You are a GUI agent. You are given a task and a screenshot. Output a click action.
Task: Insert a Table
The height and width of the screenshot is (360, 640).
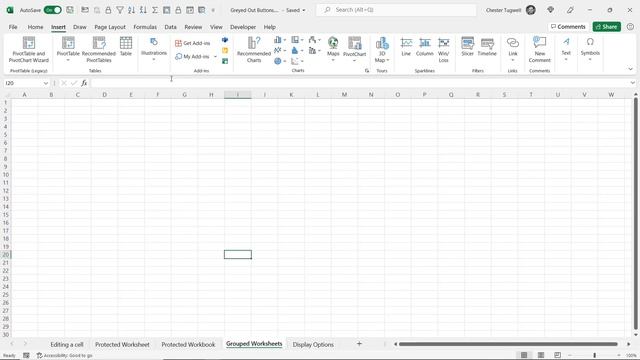pos(126,47)
